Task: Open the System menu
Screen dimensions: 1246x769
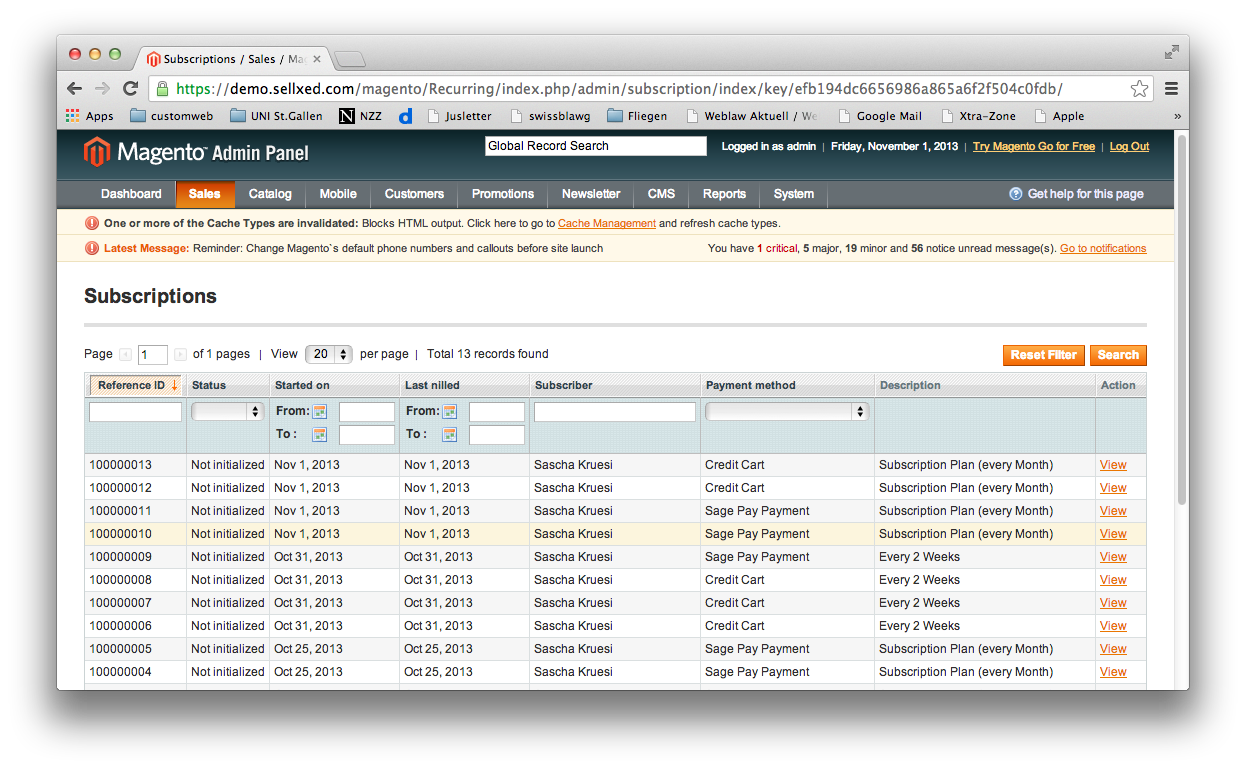Action: [x=794, y=194]
